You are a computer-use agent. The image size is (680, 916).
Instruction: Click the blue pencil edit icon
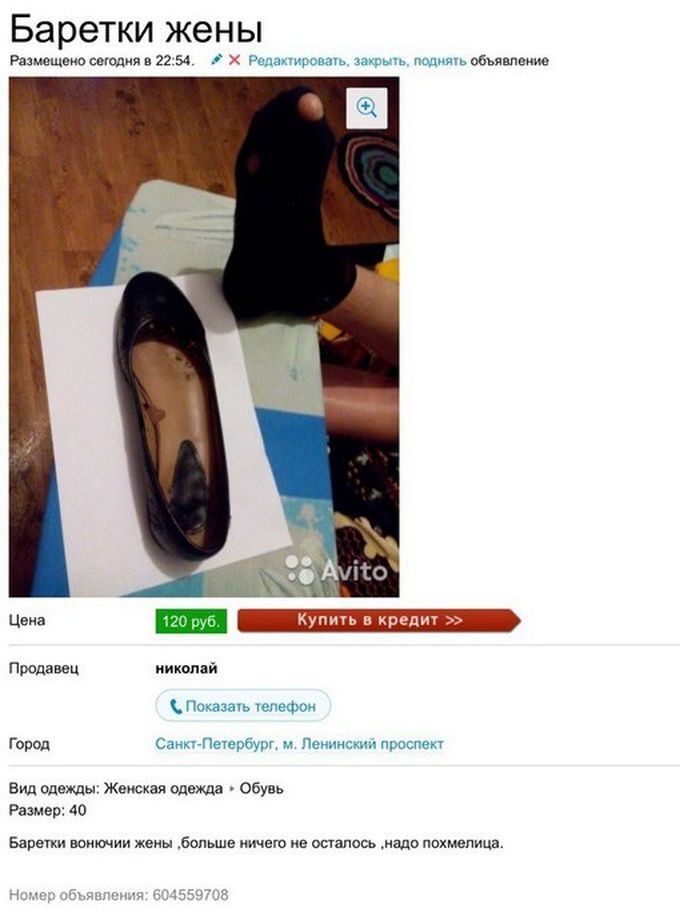(x=217, y=60)
